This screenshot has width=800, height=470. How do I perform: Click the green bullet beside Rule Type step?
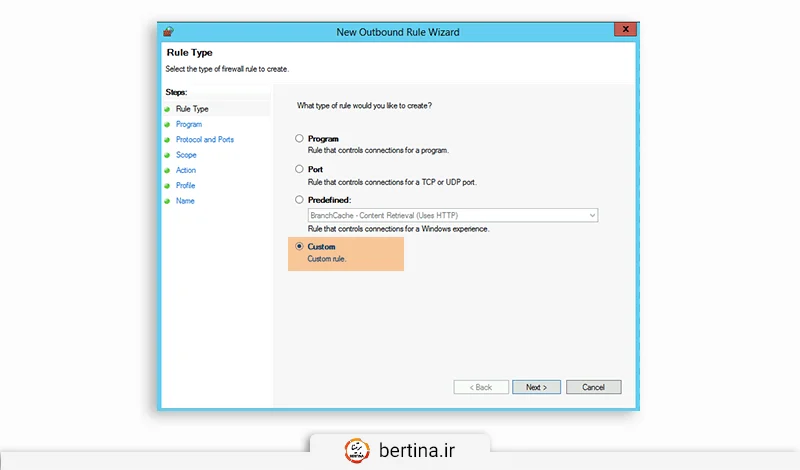(167, 108)
